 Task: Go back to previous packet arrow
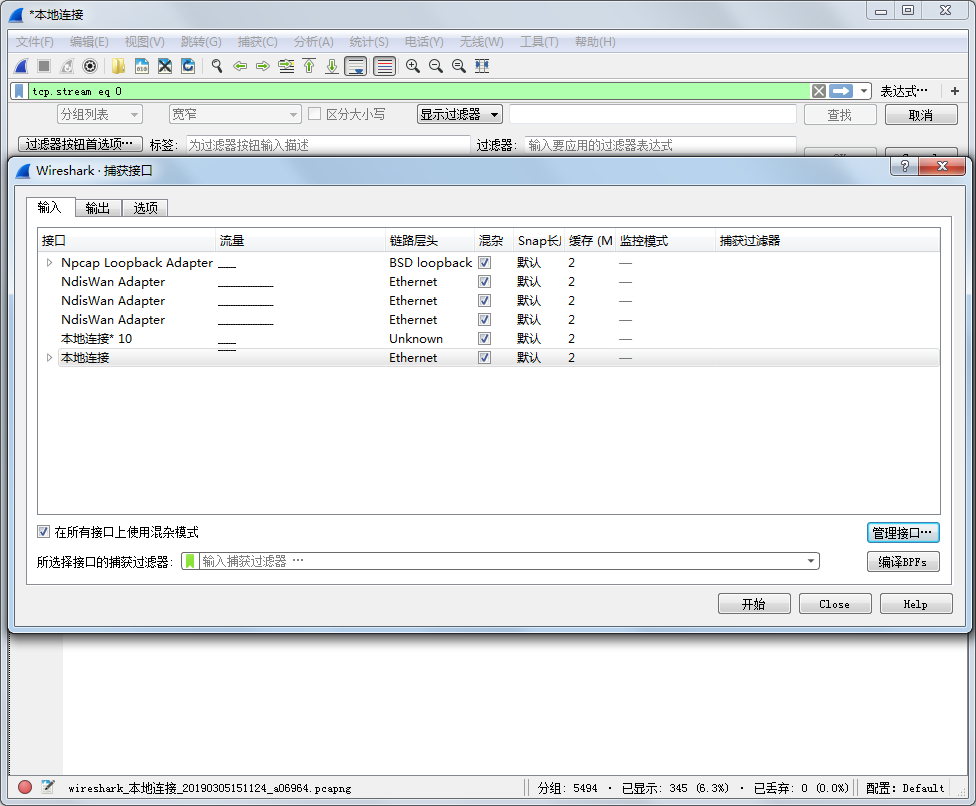[x=240, y=66]
